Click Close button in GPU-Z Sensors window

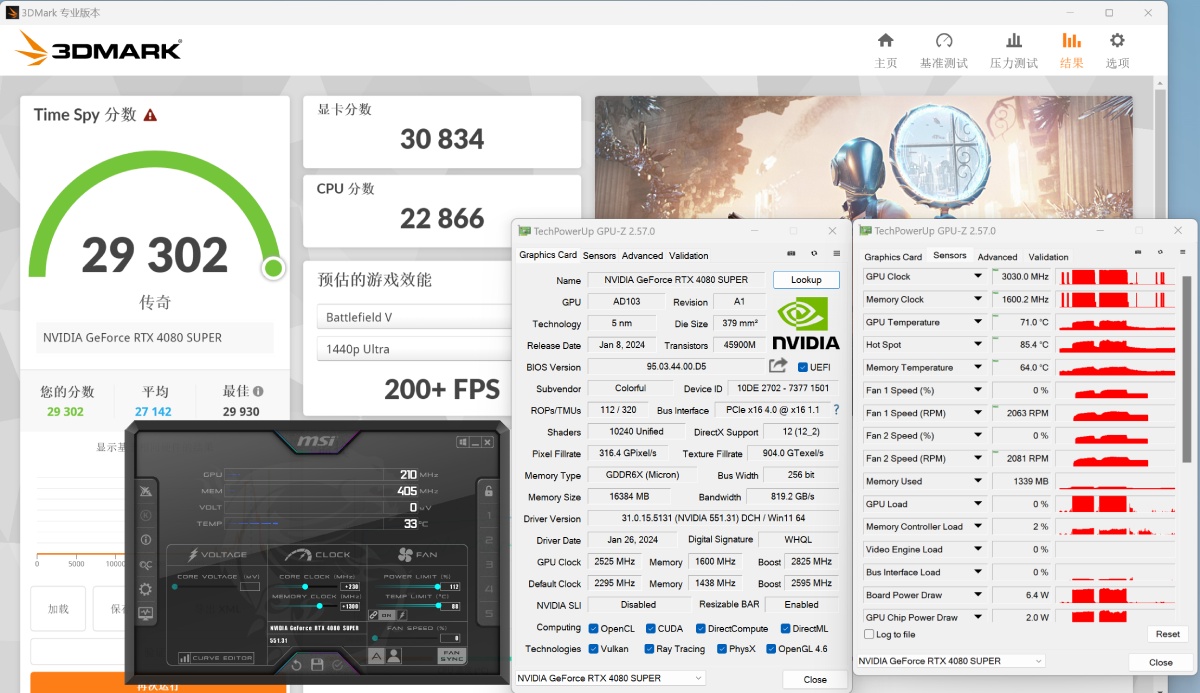[1160, 662]
